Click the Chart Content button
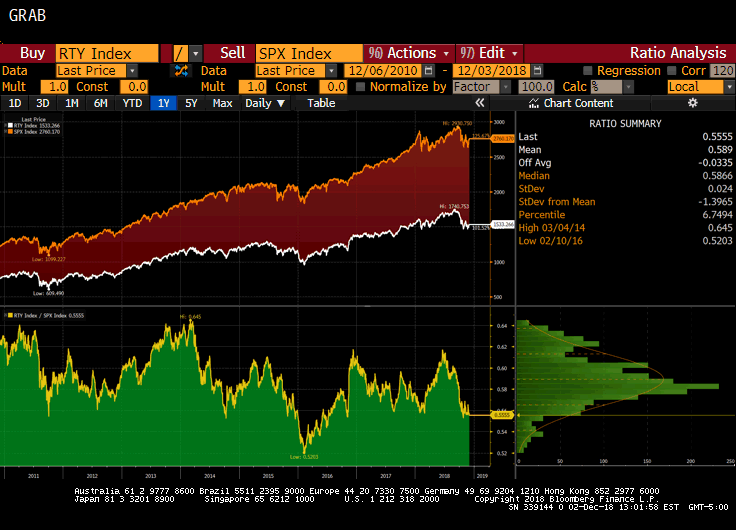The height and width of the screenshot is (530, 736). [x=571, y=103]
